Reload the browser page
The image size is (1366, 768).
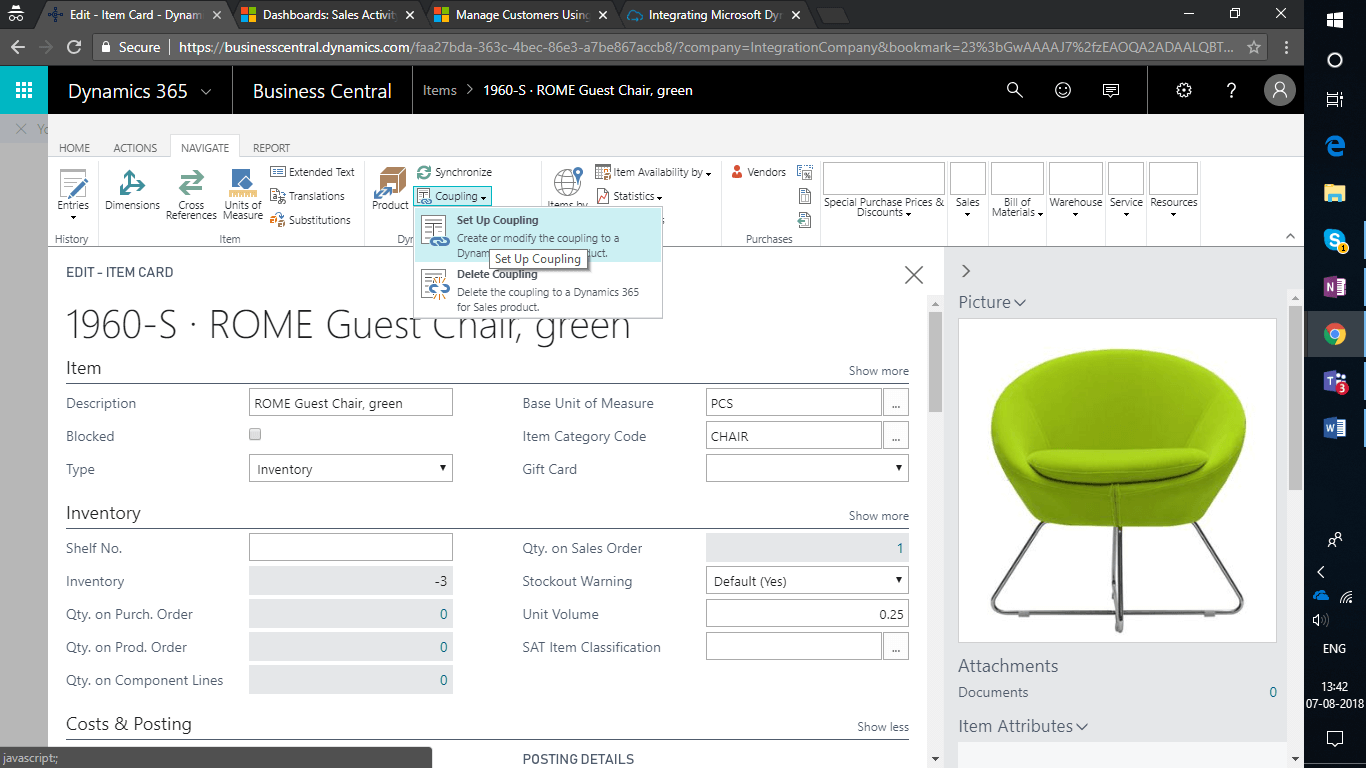[74, 47]
